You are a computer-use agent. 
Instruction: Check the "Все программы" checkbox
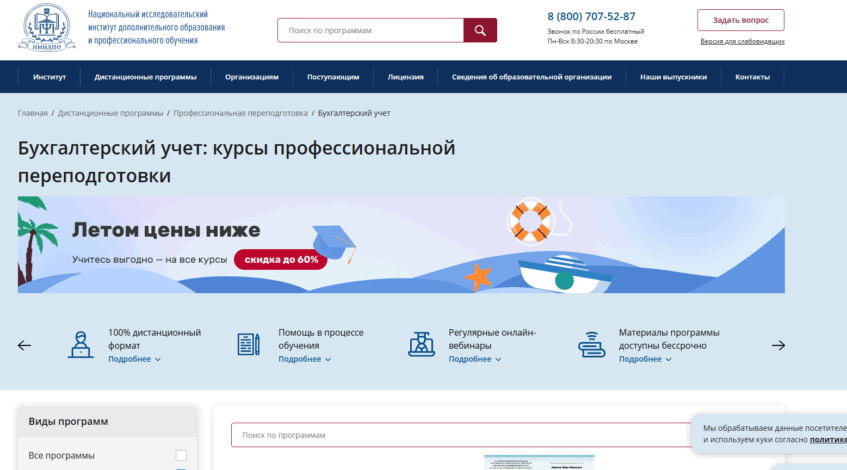click(181, 456)
